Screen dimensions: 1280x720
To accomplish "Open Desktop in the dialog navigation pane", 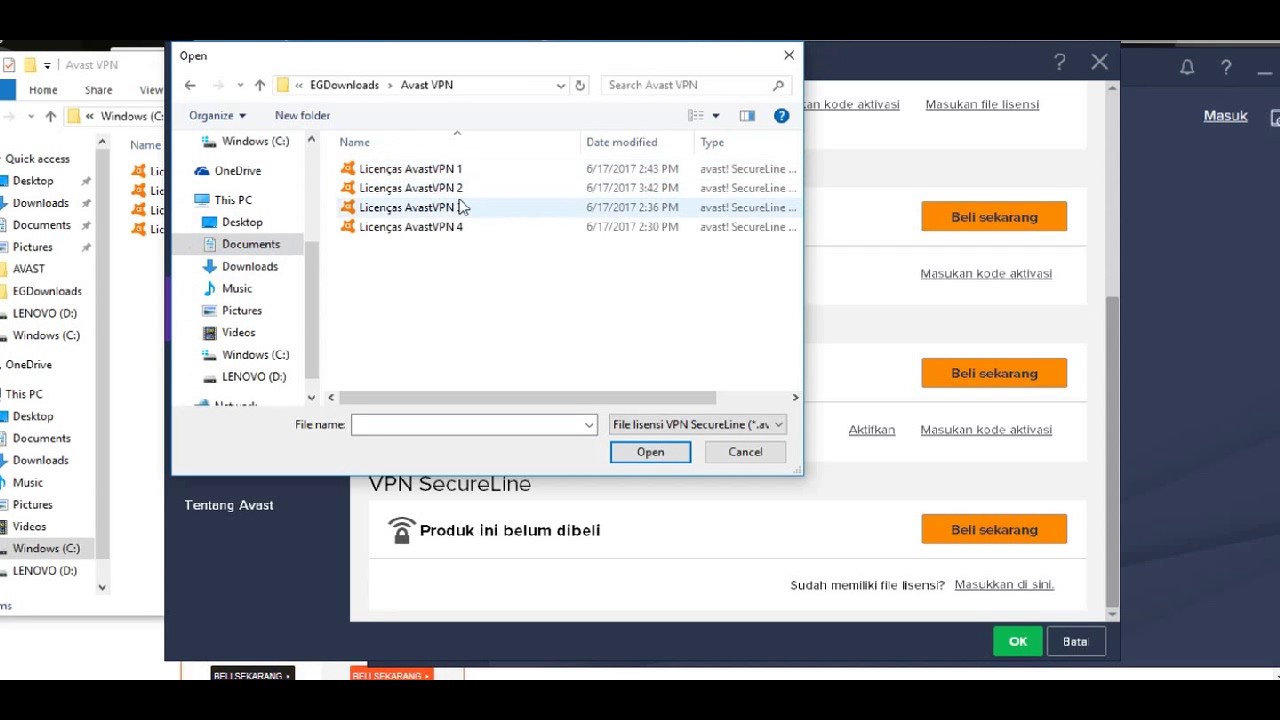I will tap(242, 222).
